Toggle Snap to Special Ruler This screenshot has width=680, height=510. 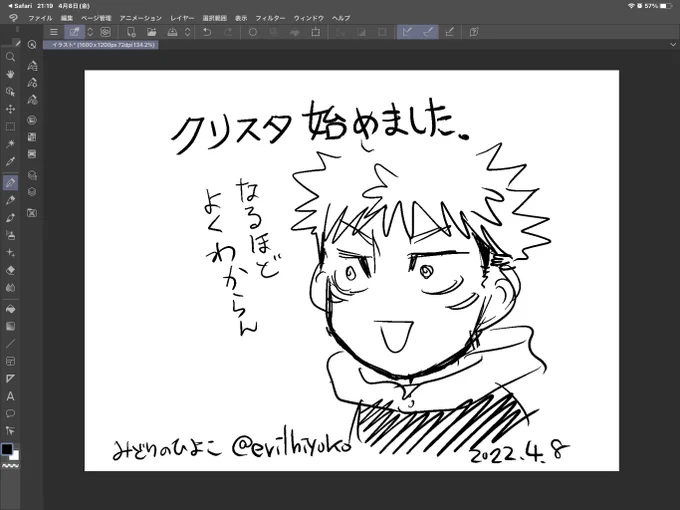428,32
